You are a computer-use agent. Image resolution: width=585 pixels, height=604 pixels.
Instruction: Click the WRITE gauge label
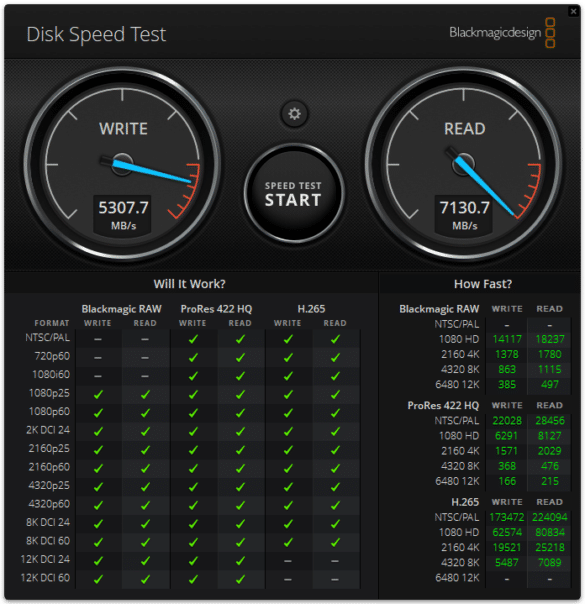(123, 129)
